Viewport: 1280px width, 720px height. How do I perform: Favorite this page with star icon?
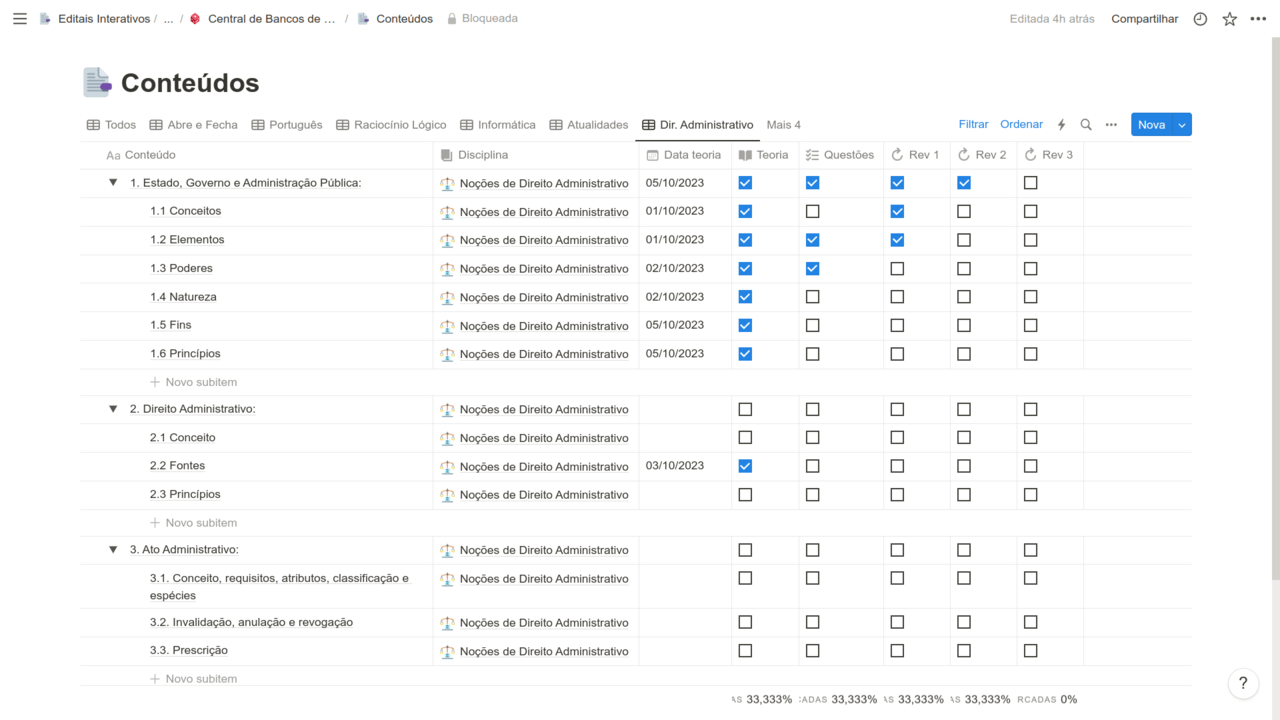[x=1230, y=19]
